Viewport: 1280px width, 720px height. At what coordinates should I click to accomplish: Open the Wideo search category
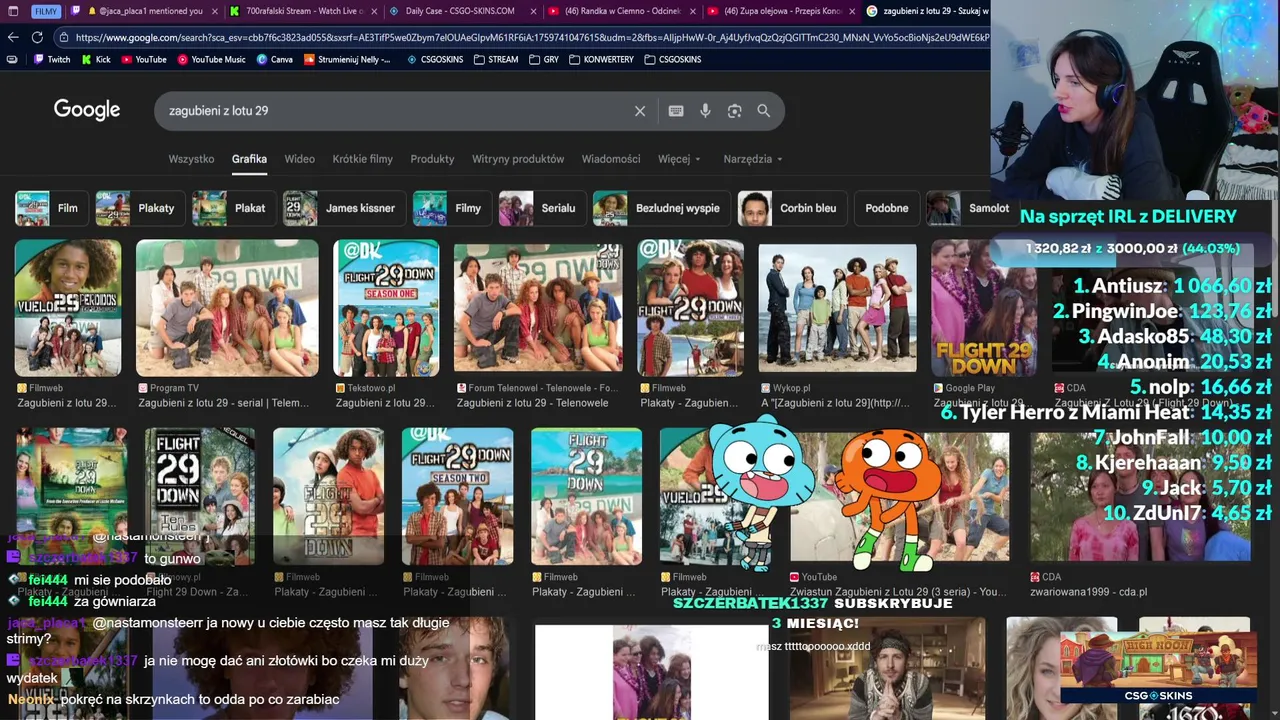click(299, 159)
